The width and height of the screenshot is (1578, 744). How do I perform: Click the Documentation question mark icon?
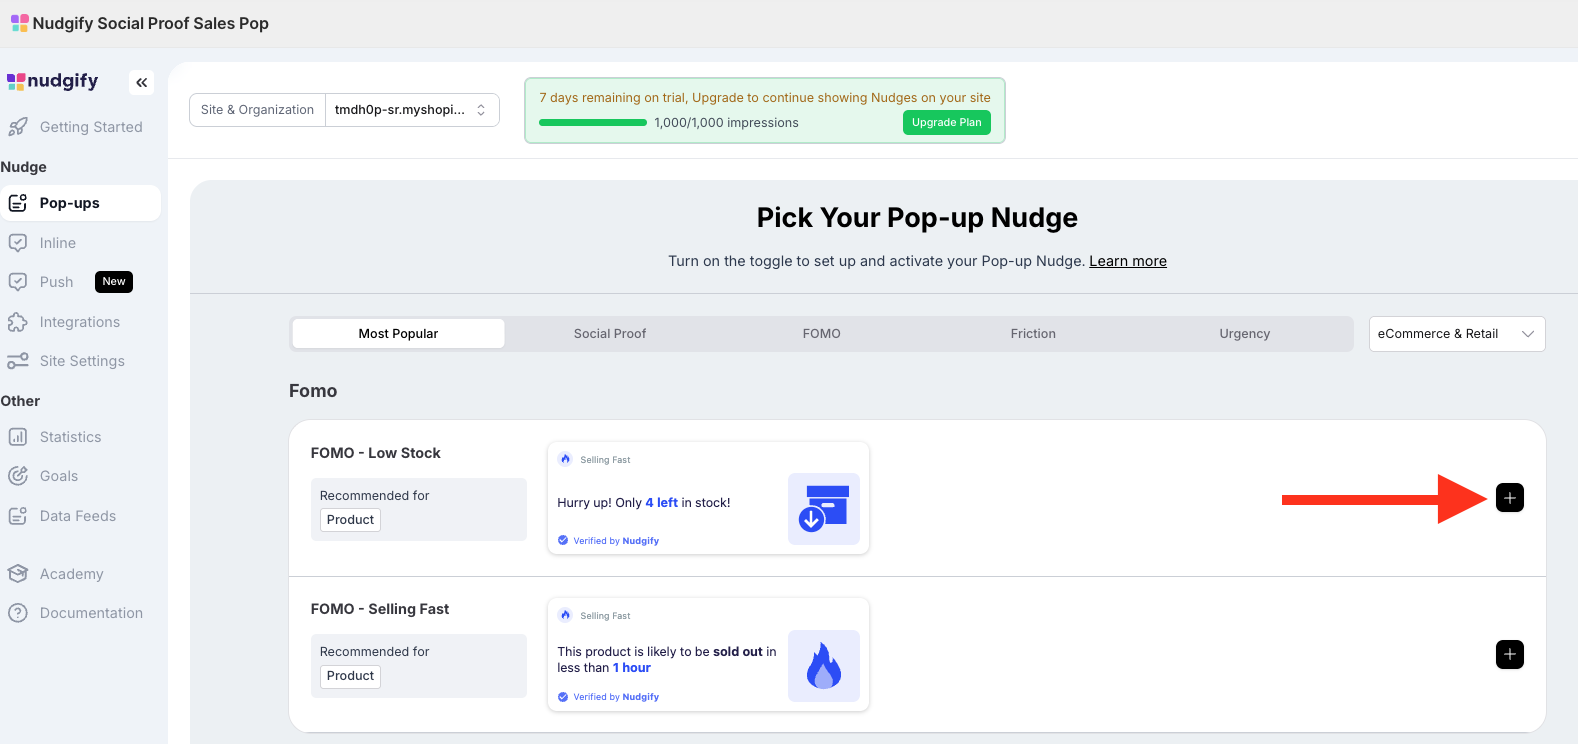18,613
